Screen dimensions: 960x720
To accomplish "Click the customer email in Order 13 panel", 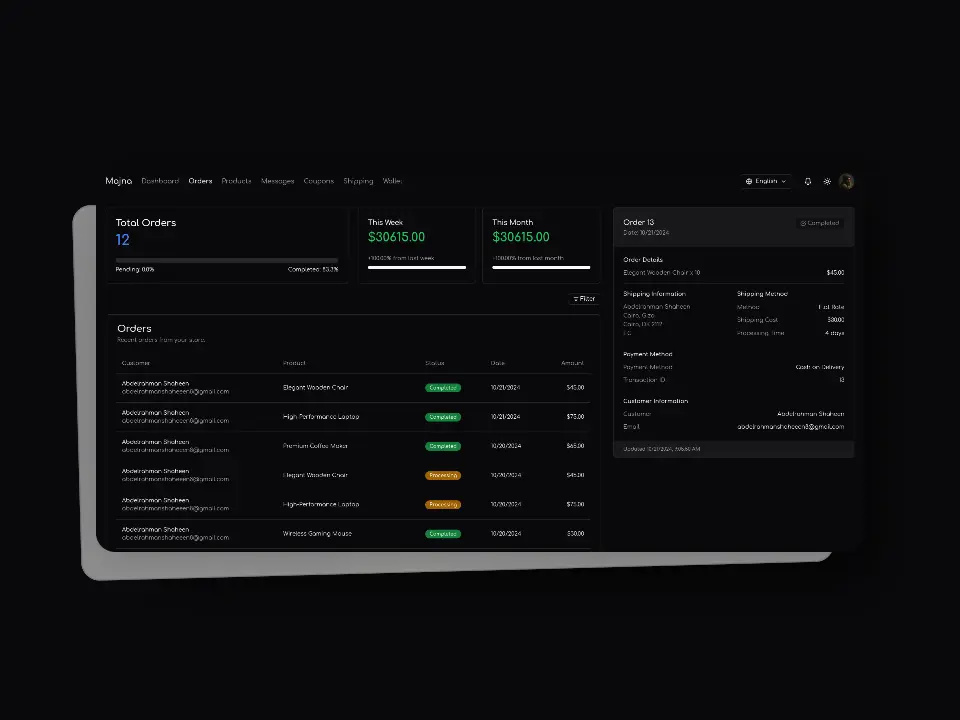I will (x=790, y=427).
